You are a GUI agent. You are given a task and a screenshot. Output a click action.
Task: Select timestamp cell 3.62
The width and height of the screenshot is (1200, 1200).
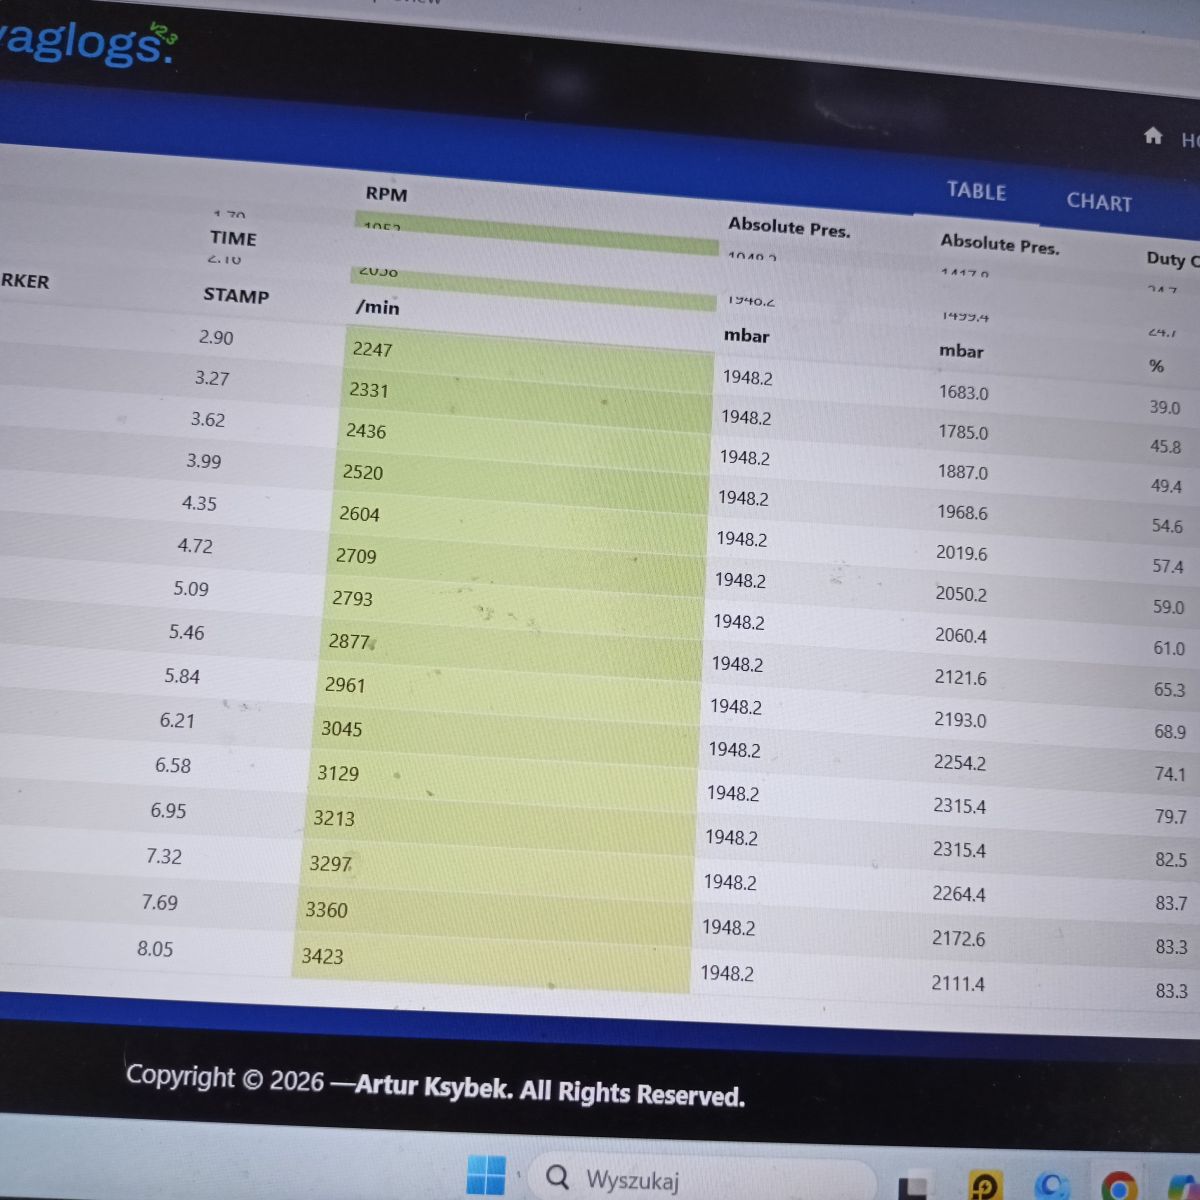pyautogui.click(x=208, y=419)
